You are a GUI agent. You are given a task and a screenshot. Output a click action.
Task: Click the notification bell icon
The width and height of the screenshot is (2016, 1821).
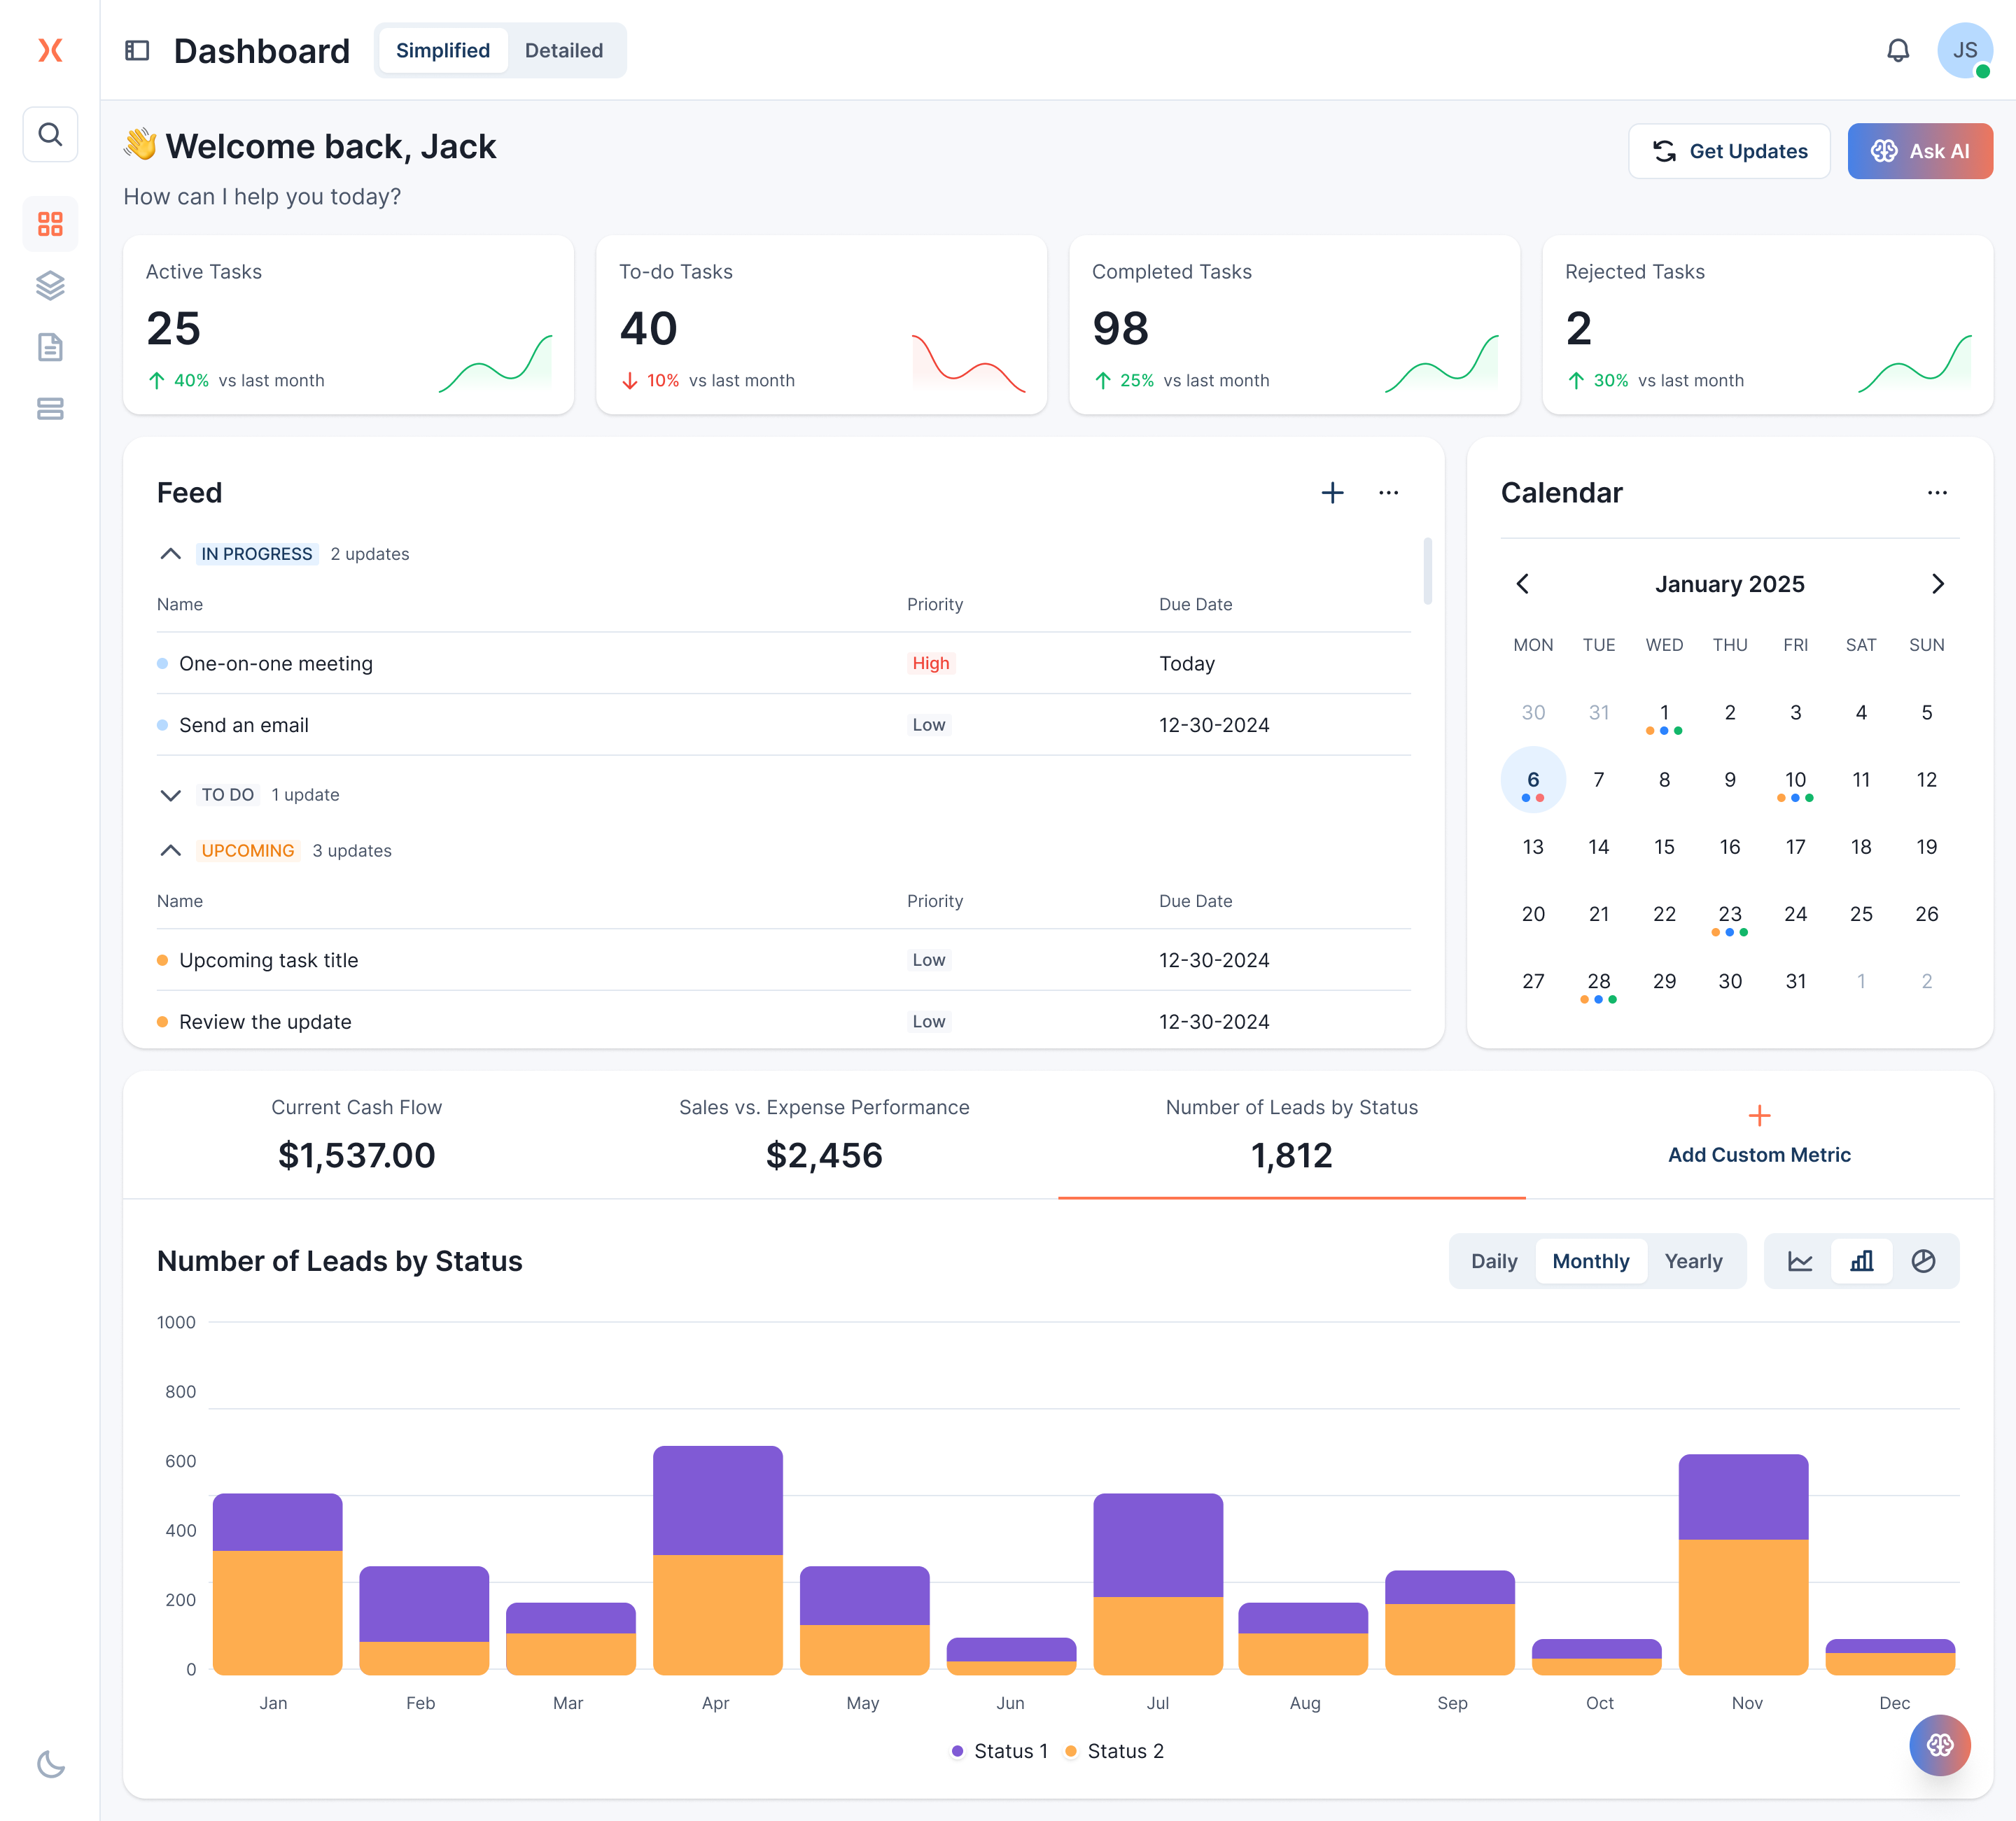point(1897,50)
